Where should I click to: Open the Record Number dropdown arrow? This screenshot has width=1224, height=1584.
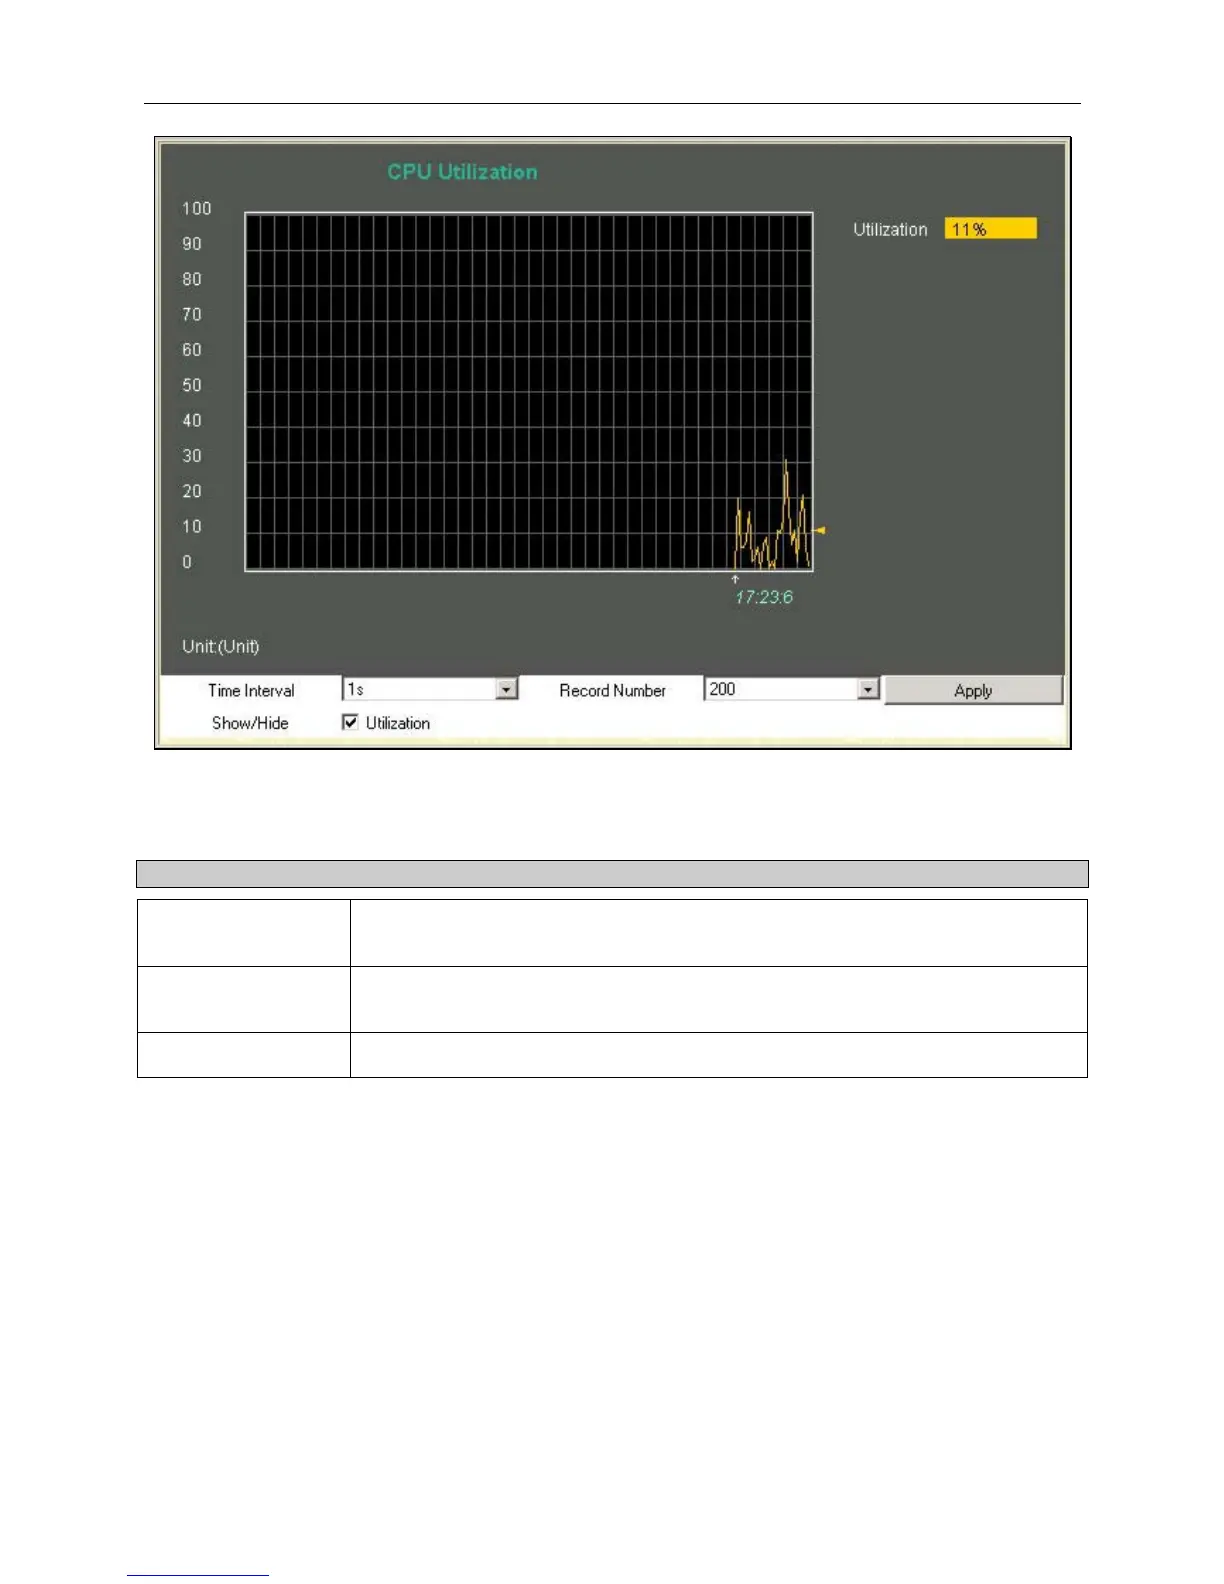[868, 689]
